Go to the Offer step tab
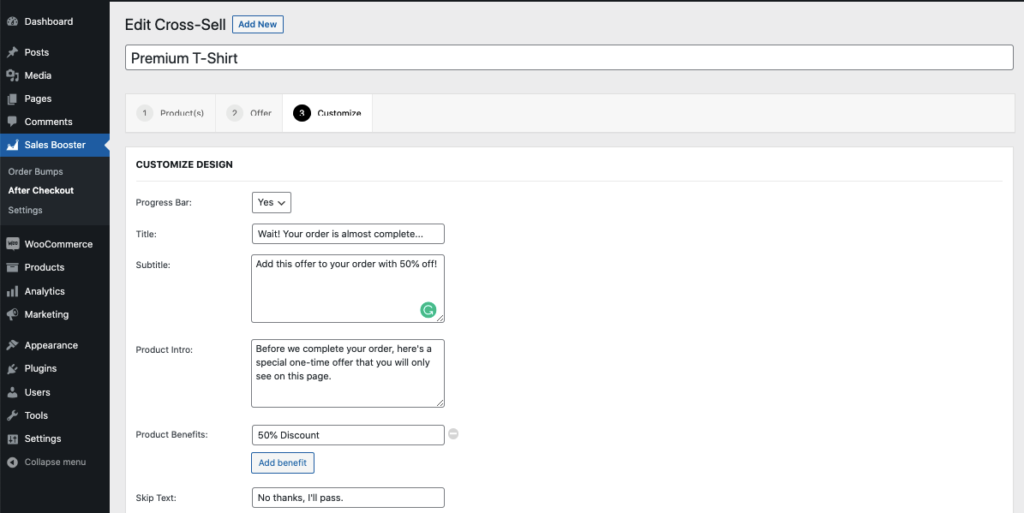Screen dimensions: 1024x513 point(249,113)
